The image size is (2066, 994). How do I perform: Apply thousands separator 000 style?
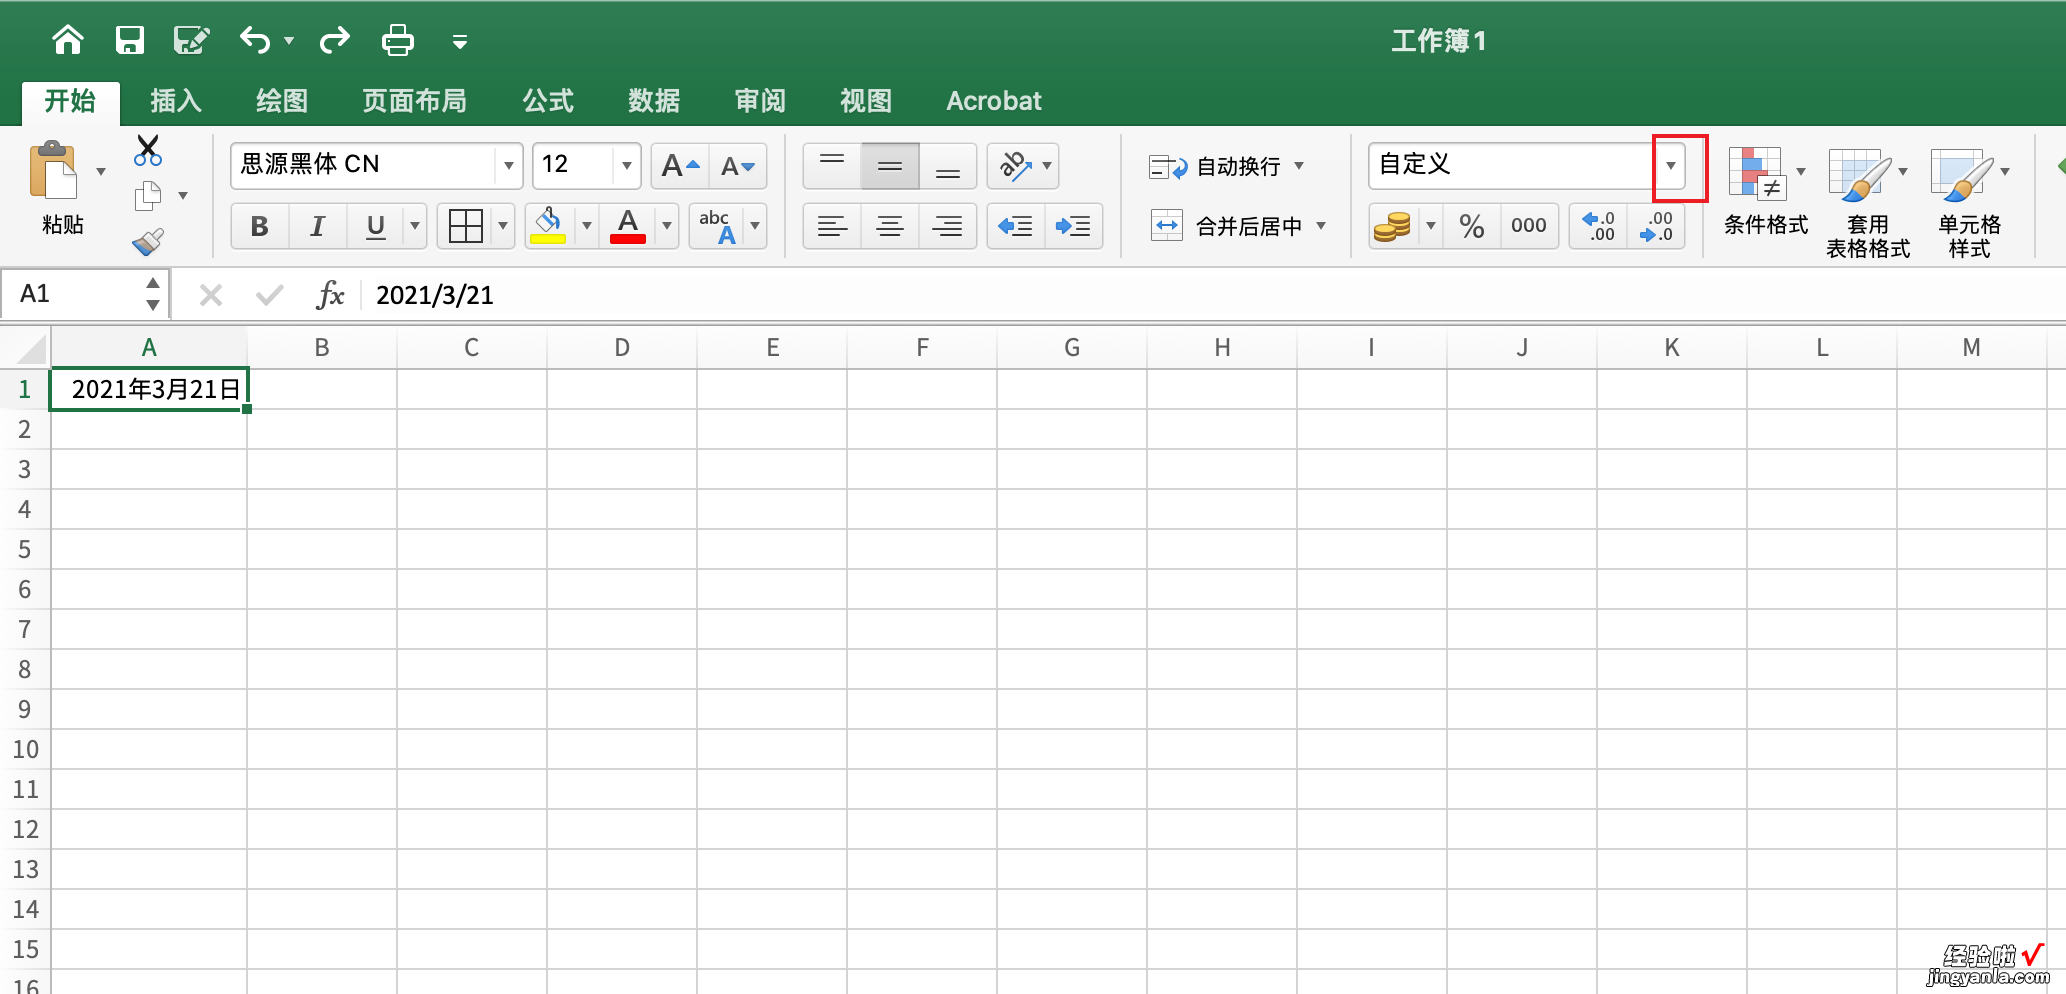[x=1529, y=226]
